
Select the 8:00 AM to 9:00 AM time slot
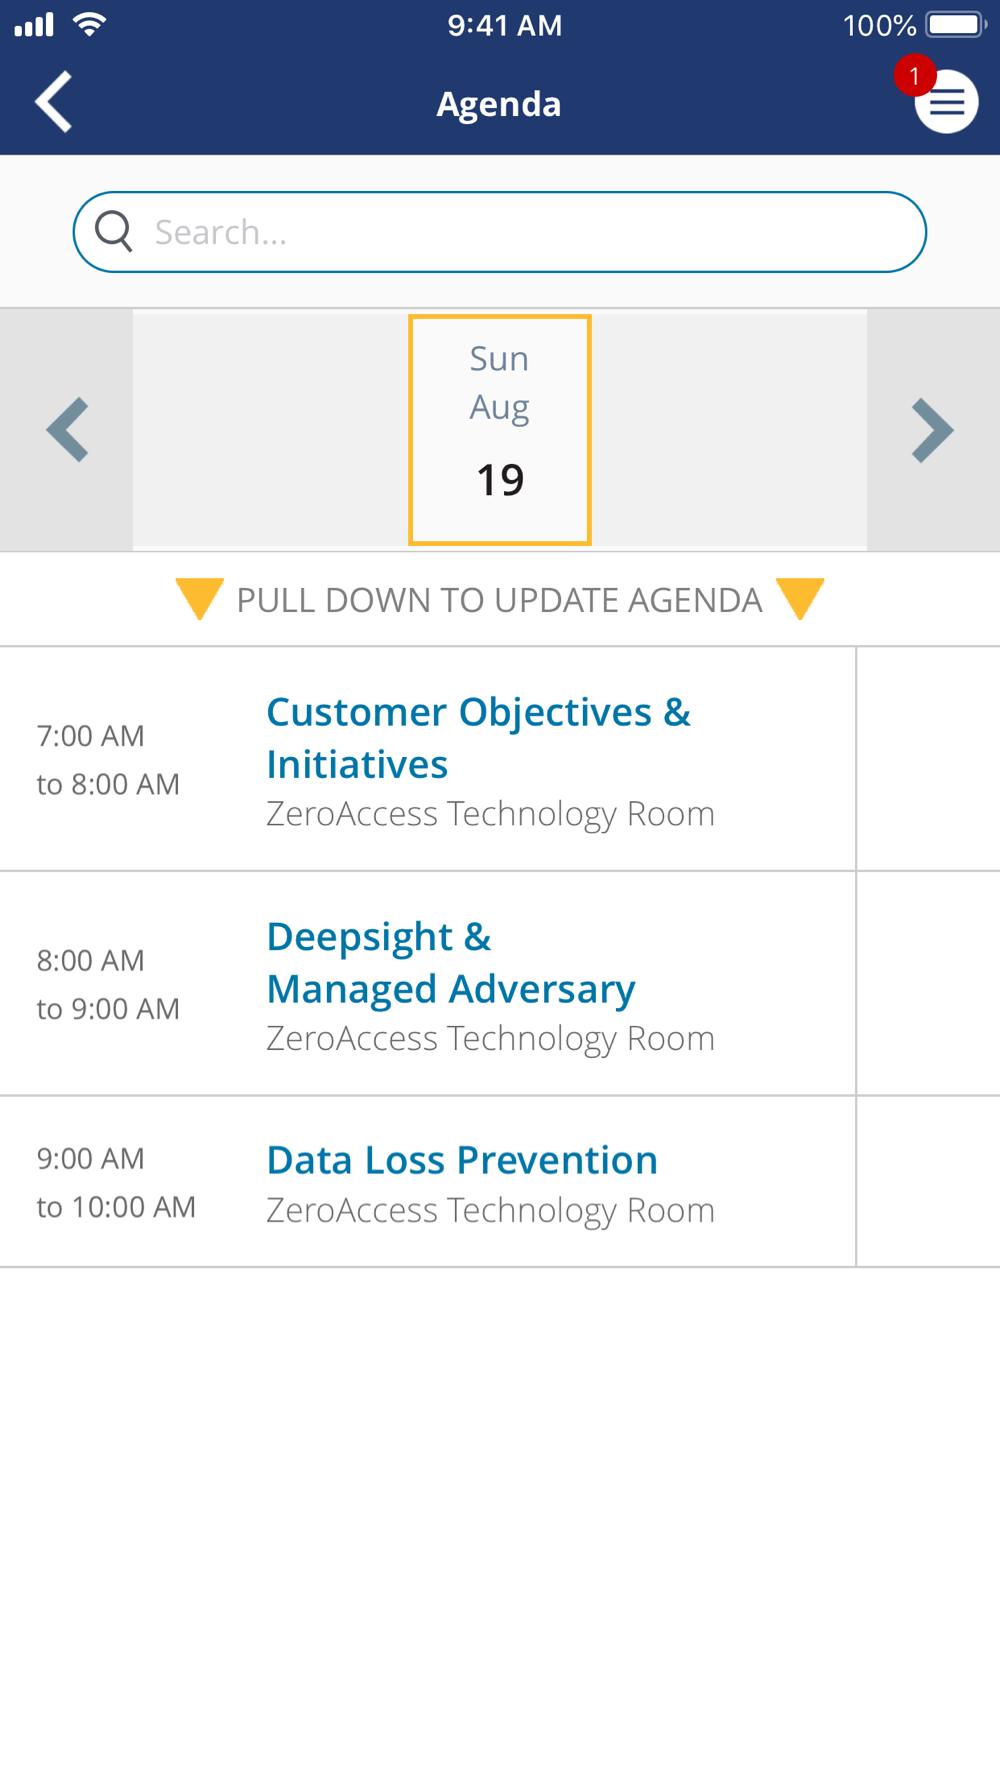click(x=108, y=984)
